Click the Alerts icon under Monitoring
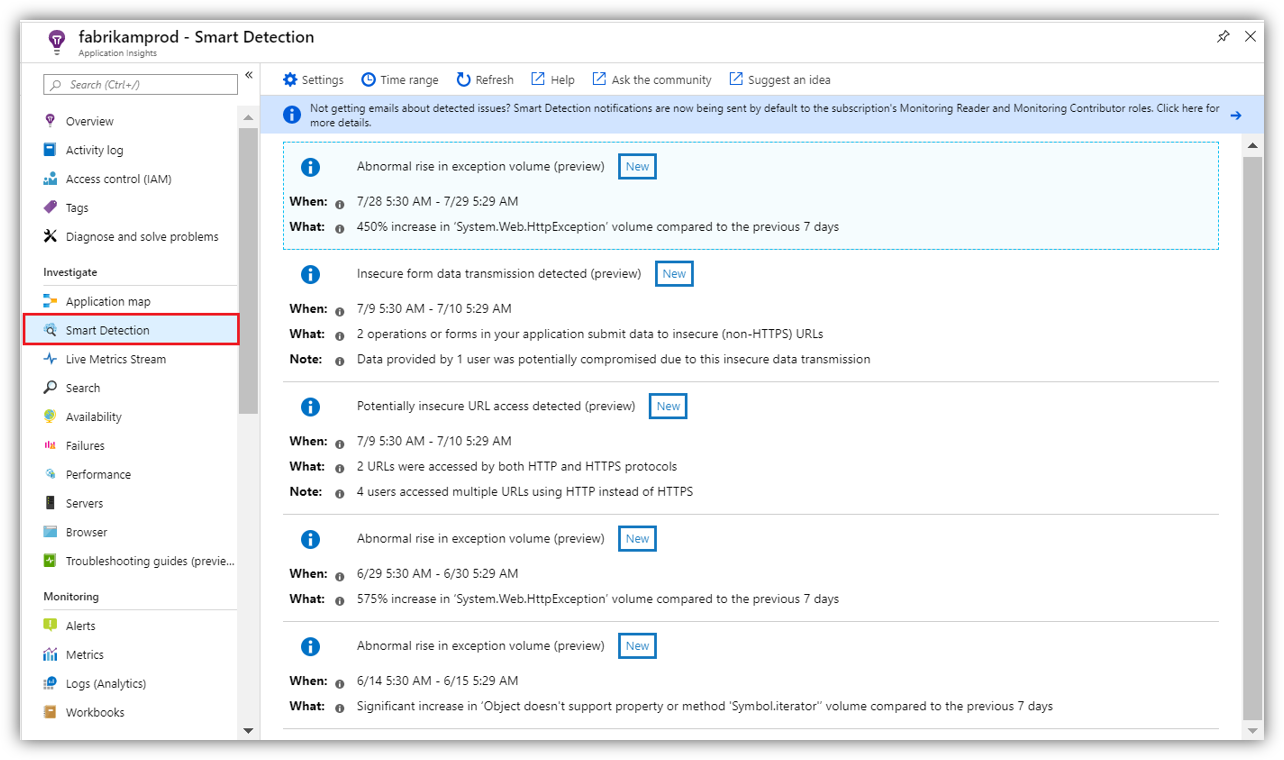Viewport: 1284px width, 760px height. coord(51,626)
